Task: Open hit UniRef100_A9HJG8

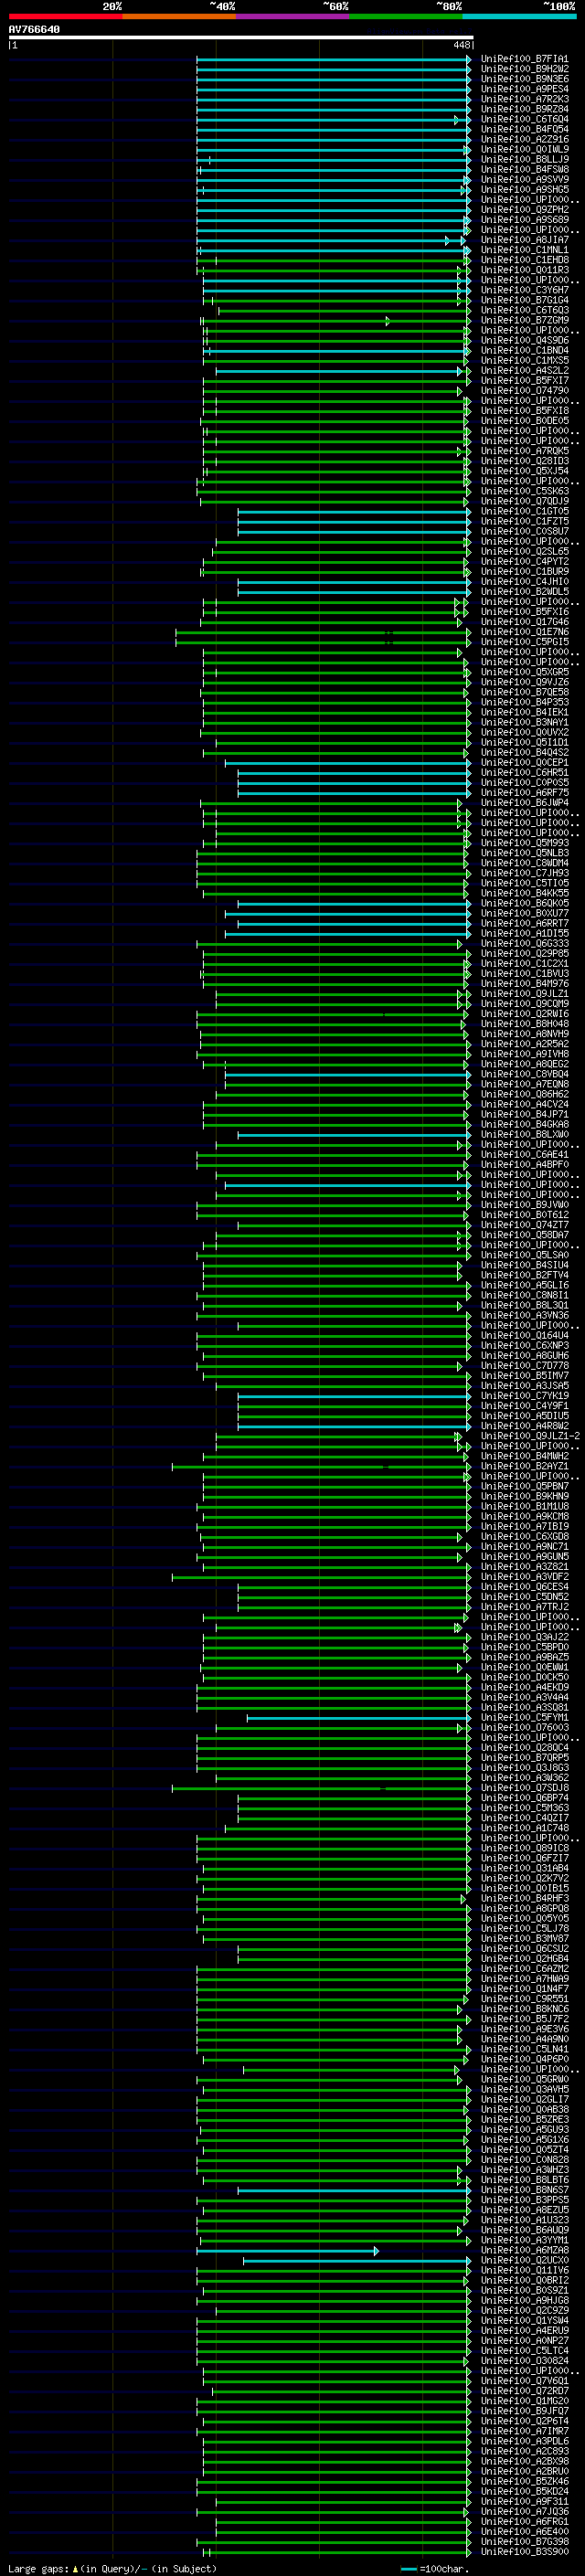Action: (x=524, y=2302)
